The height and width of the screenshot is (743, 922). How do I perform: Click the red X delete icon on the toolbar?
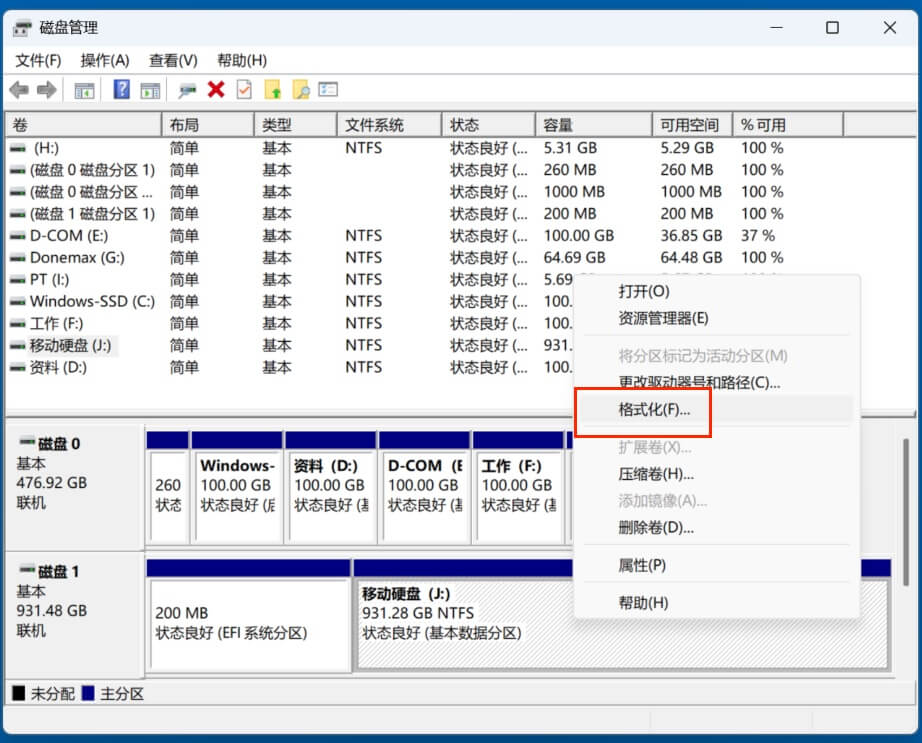tap(216, 89)
